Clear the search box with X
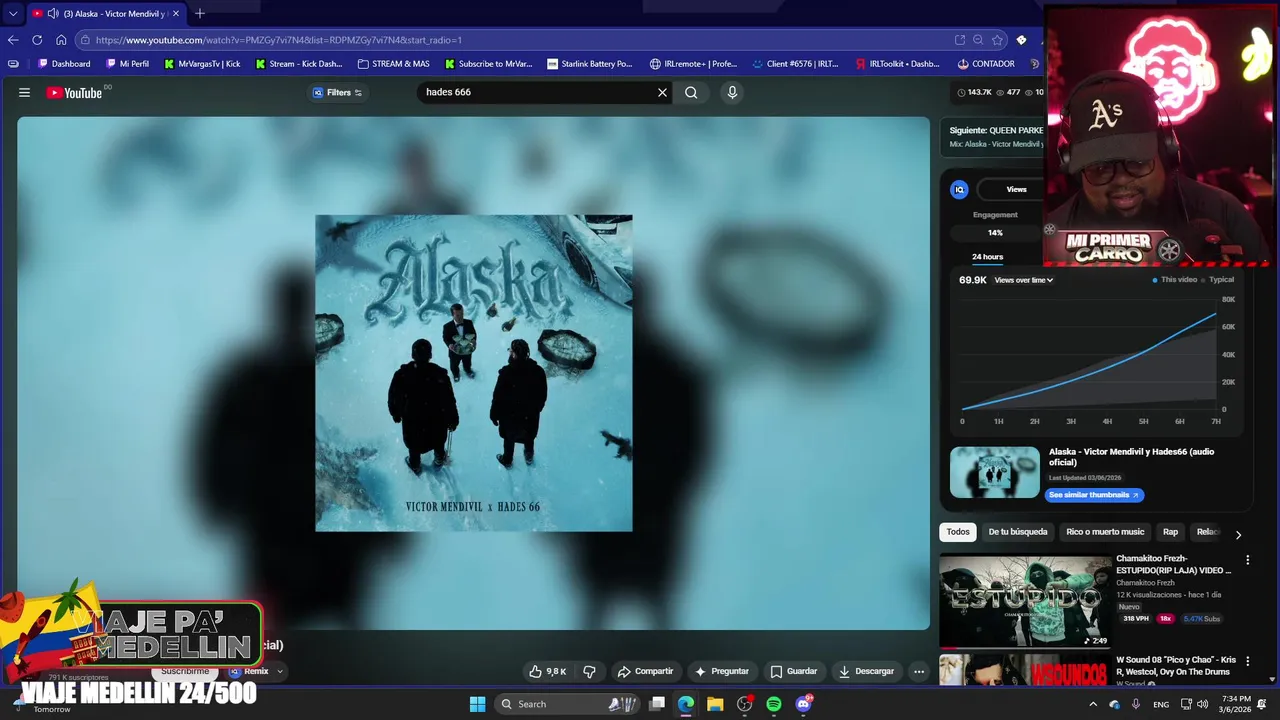 (x=662, y=92)
